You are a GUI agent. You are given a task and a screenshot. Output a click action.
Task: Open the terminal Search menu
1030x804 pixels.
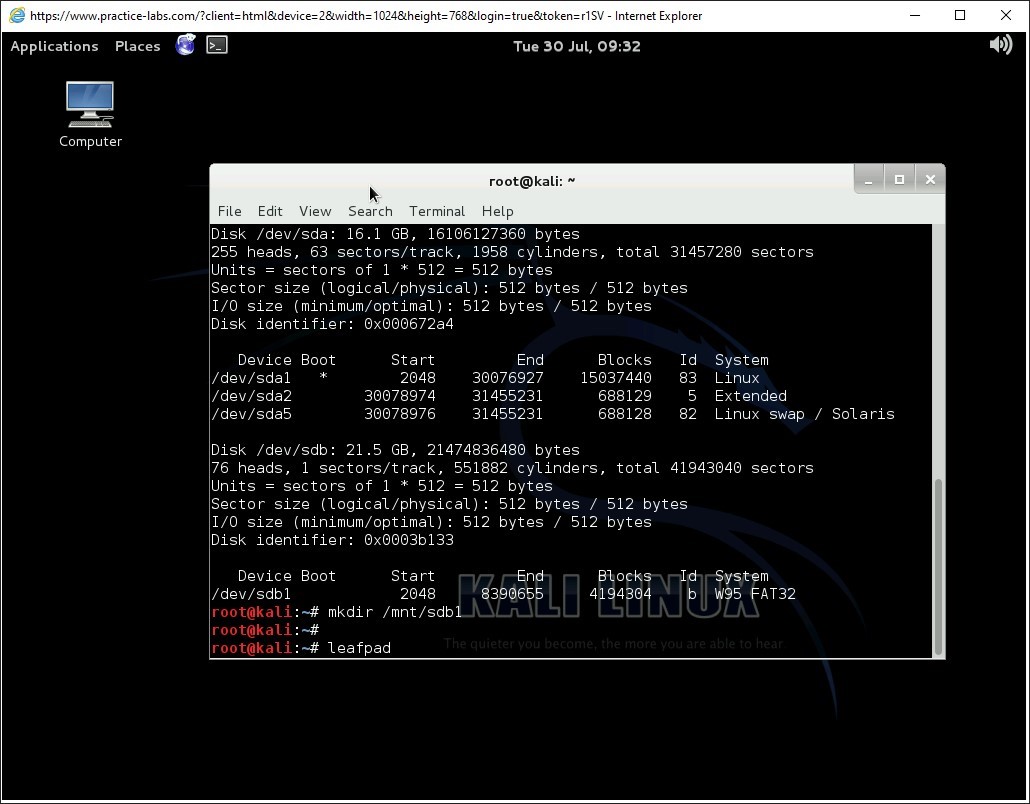click(370, 211)
